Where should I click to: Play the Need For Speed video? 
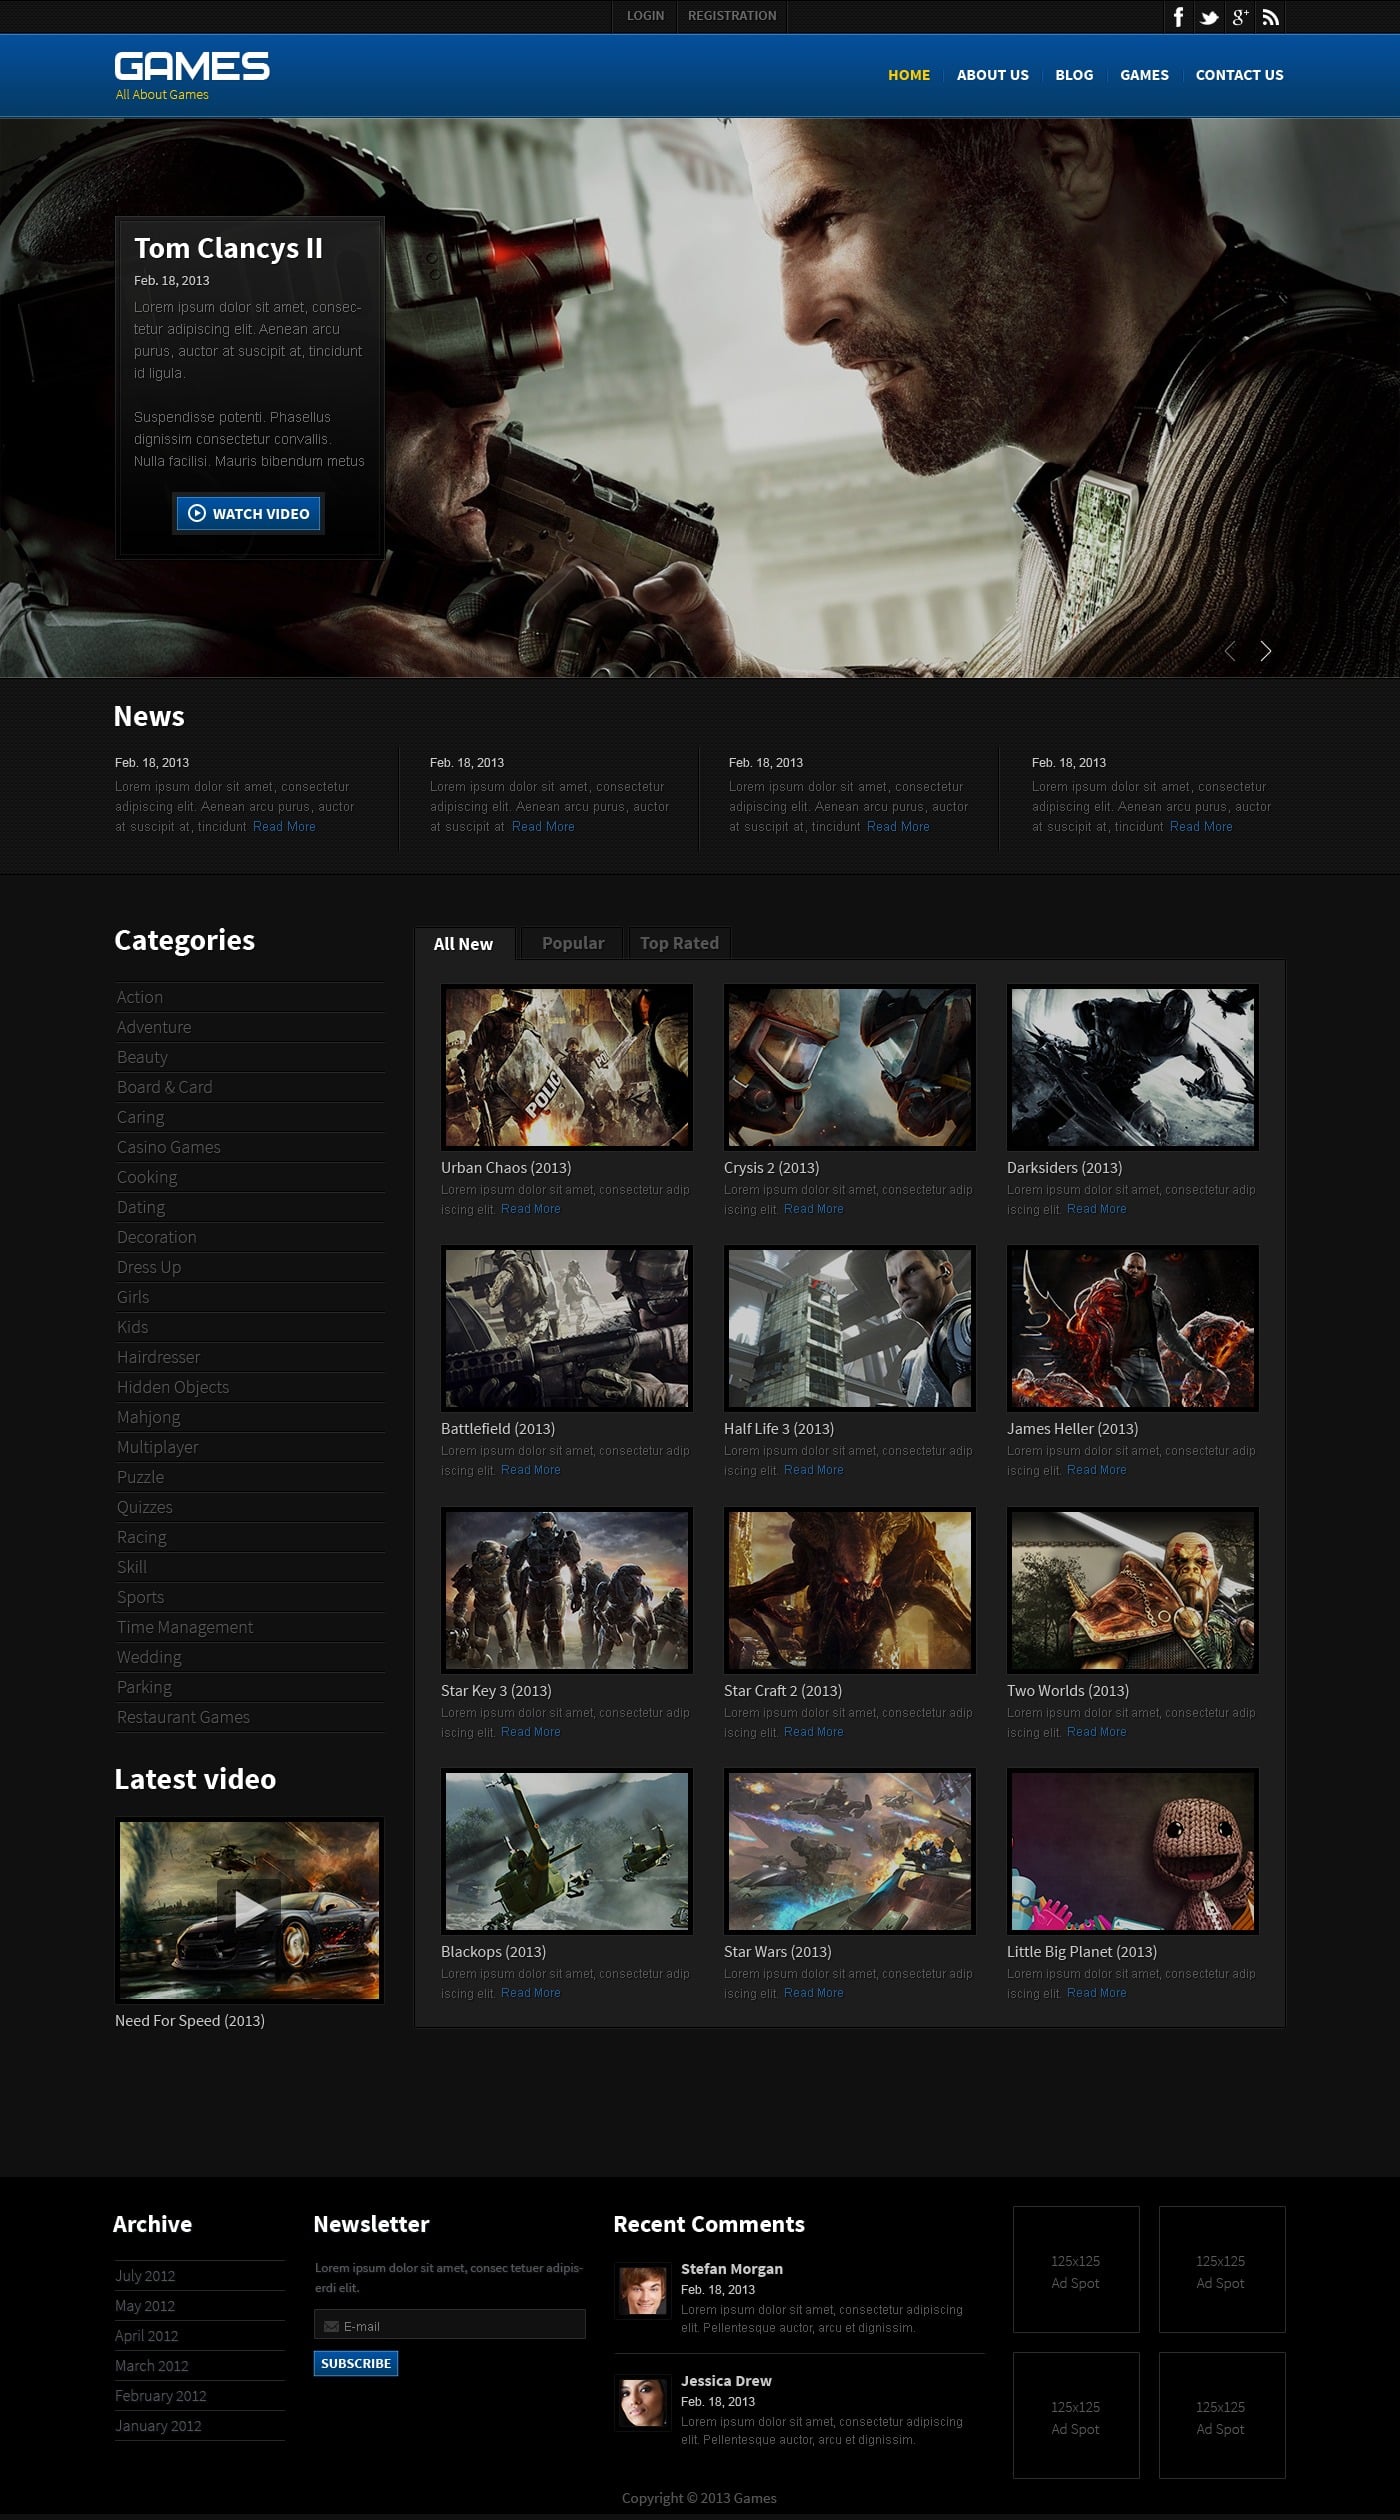pyautogui.click(x=249, y=1910)
